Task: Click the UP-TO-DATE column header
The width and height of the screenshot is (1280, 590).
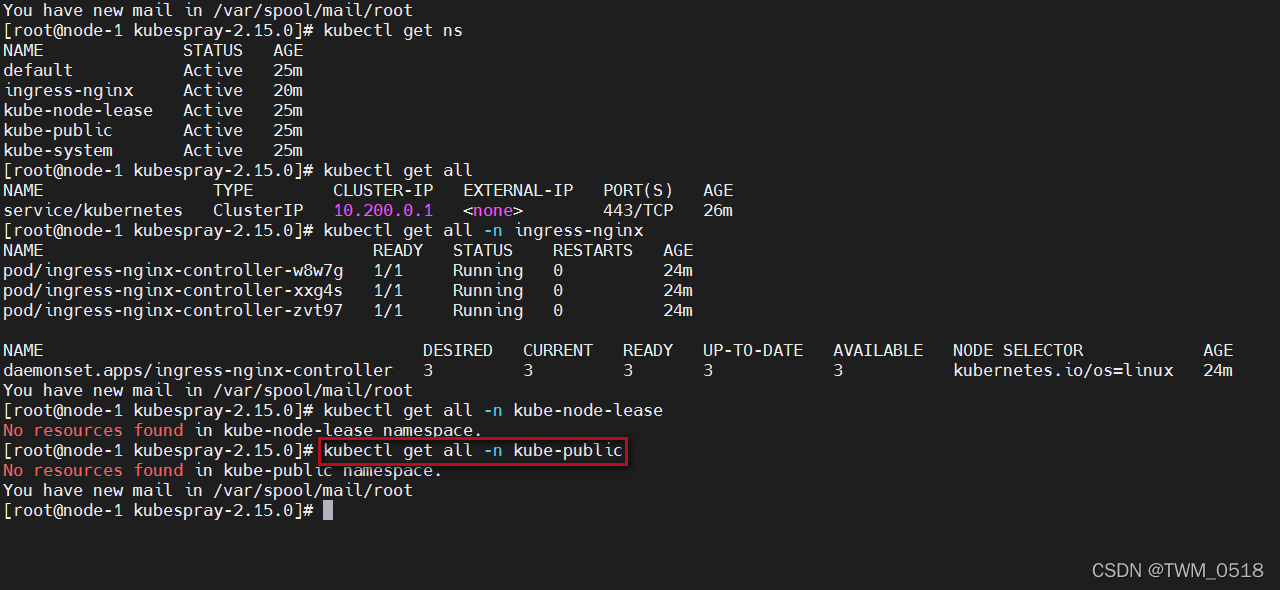Action: [x=752, y=351]
